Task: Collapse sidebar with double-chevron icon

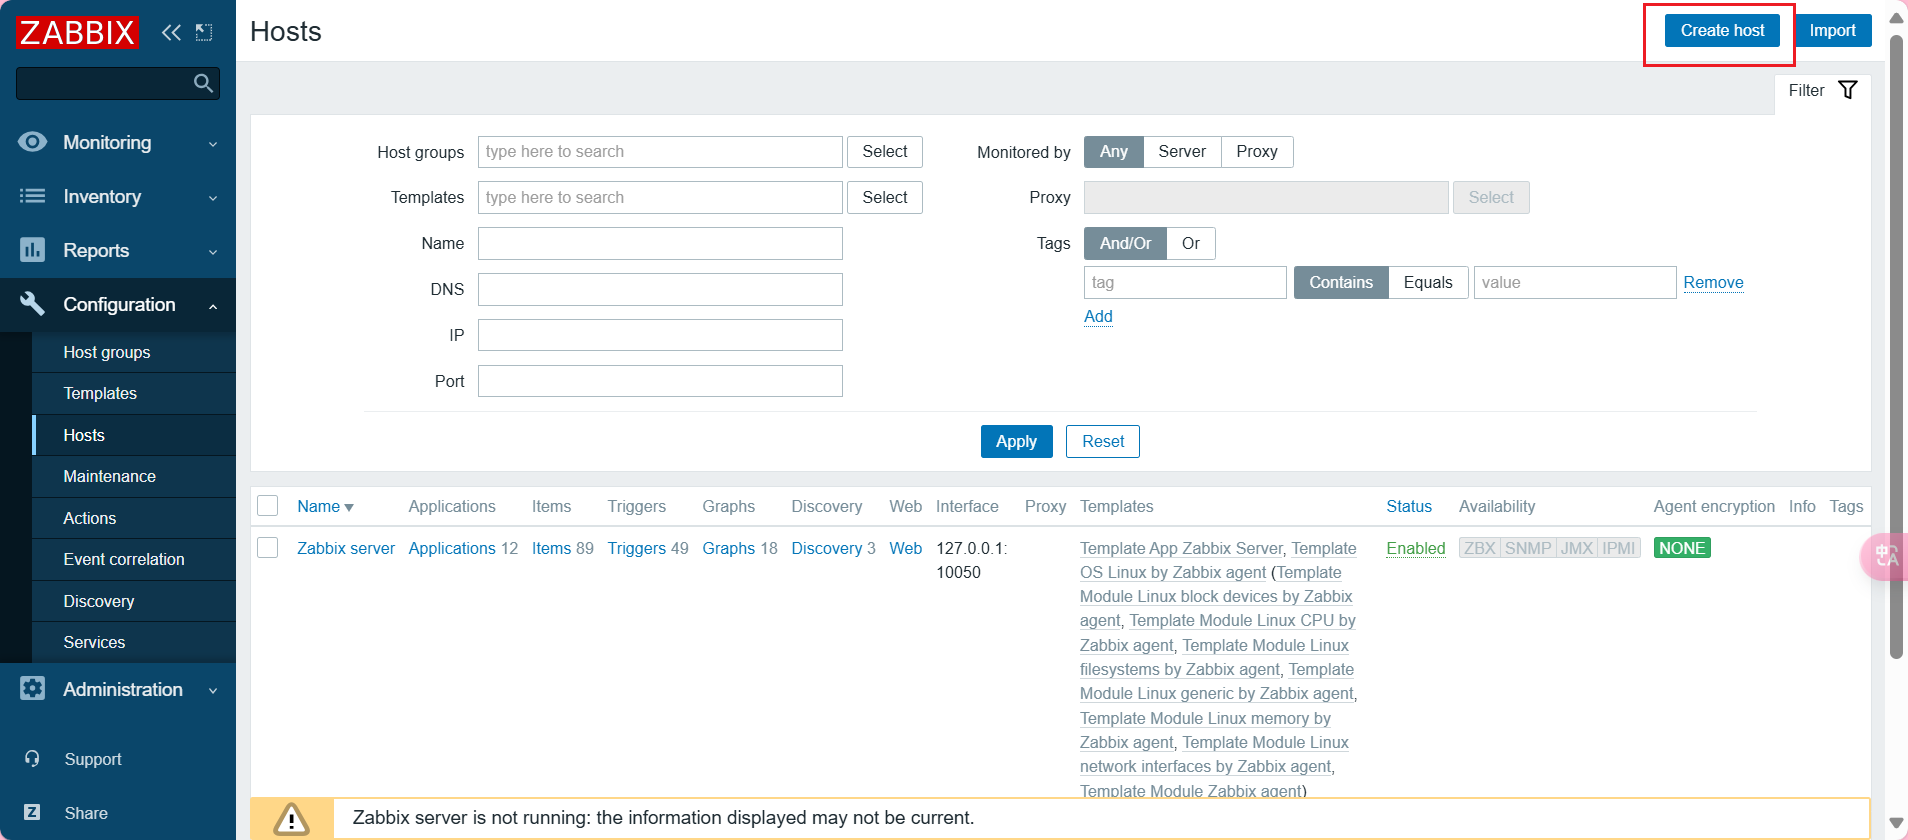Action: click(171, 32)
